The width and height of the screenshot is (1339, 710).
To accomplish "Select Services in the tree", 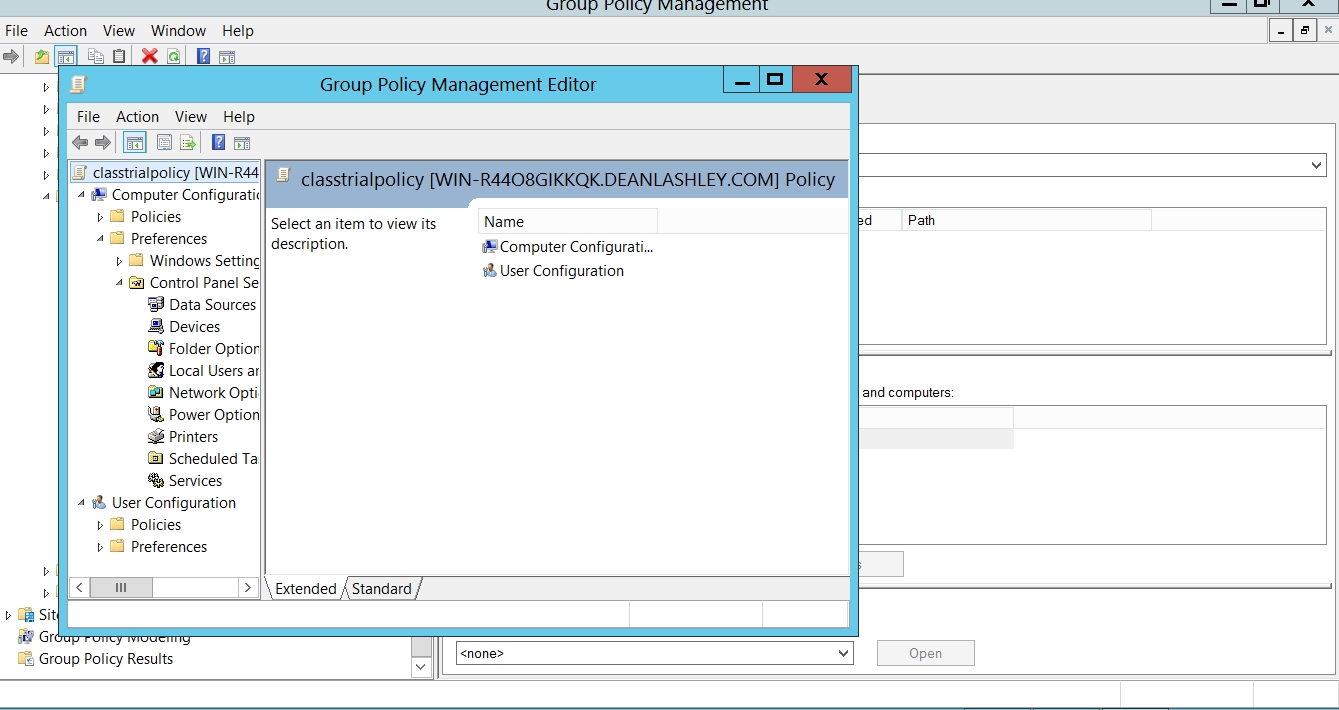I will coord(195,481).
